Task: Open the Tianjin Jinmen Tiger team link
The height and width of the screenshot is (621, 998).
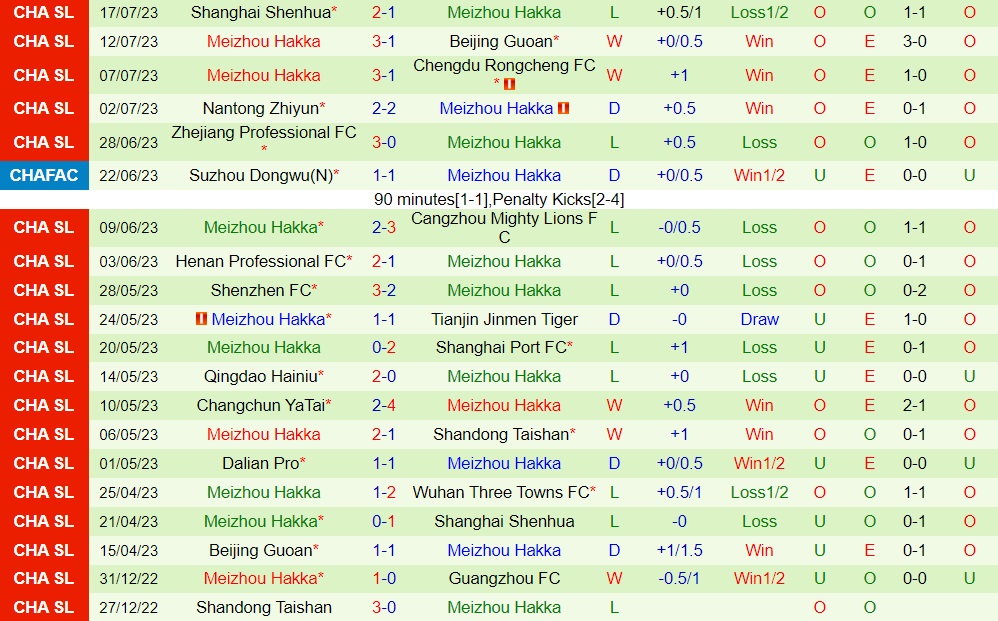Action: coord(504,319)
